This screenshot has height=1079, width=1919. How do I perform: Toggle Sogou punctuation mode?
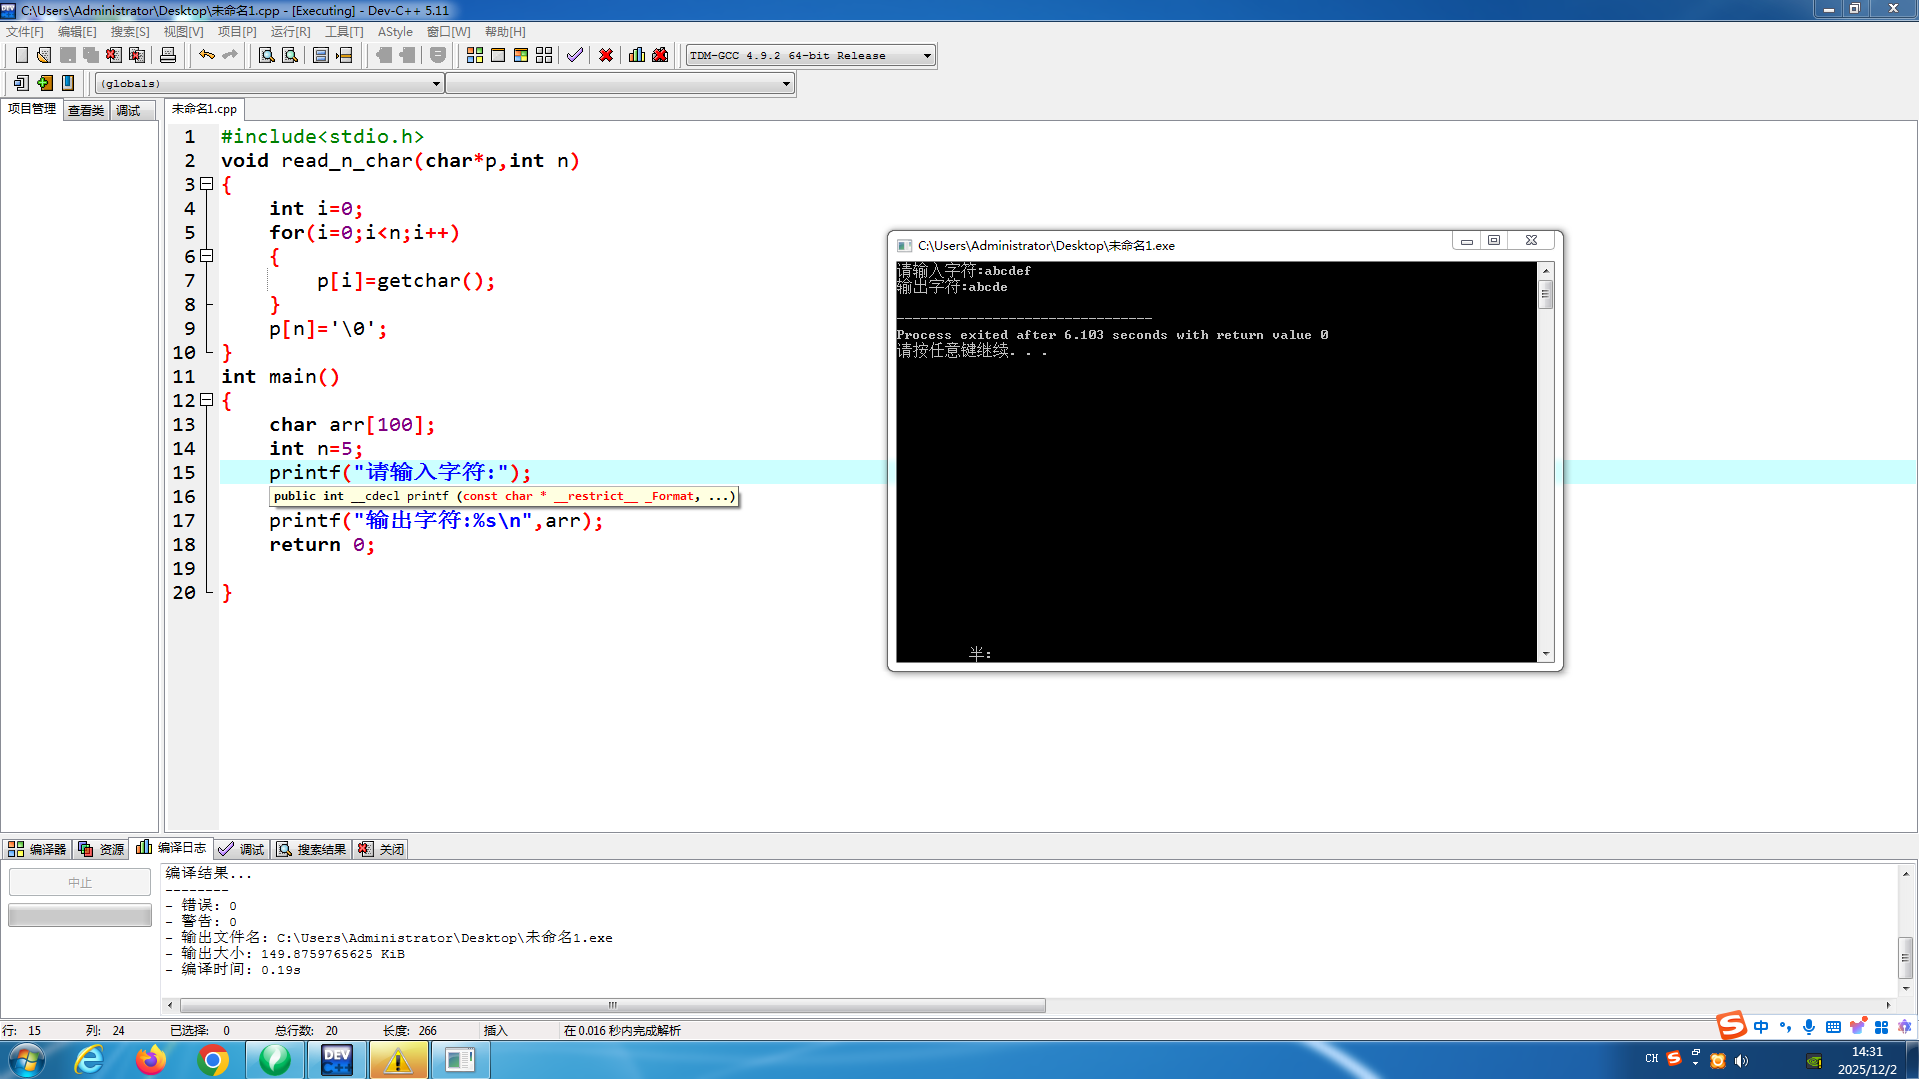1785,1027
